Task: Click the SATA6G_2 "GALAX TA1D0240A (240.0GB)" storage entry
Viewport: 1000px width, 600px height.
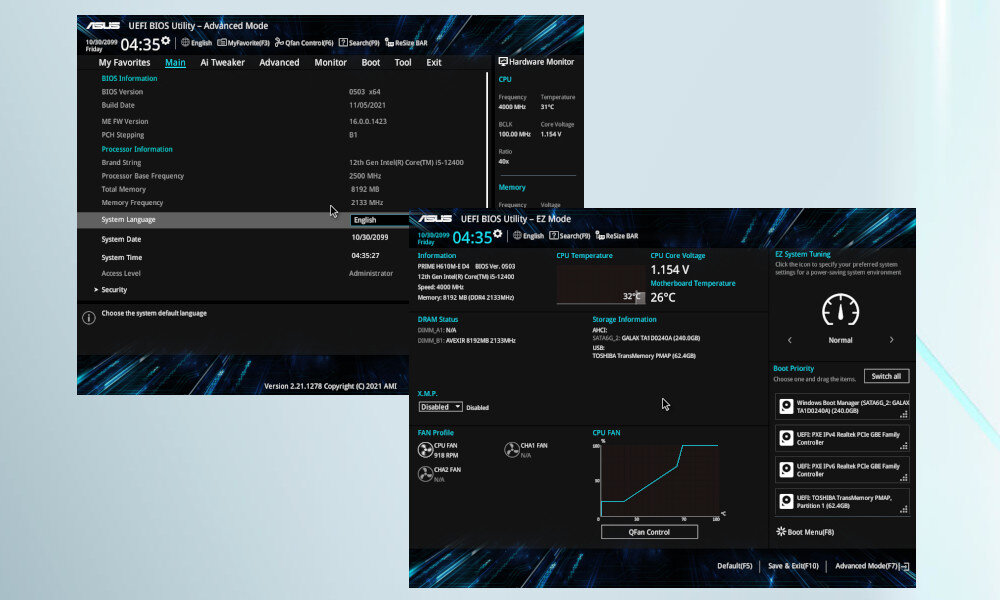Action: 661,338
